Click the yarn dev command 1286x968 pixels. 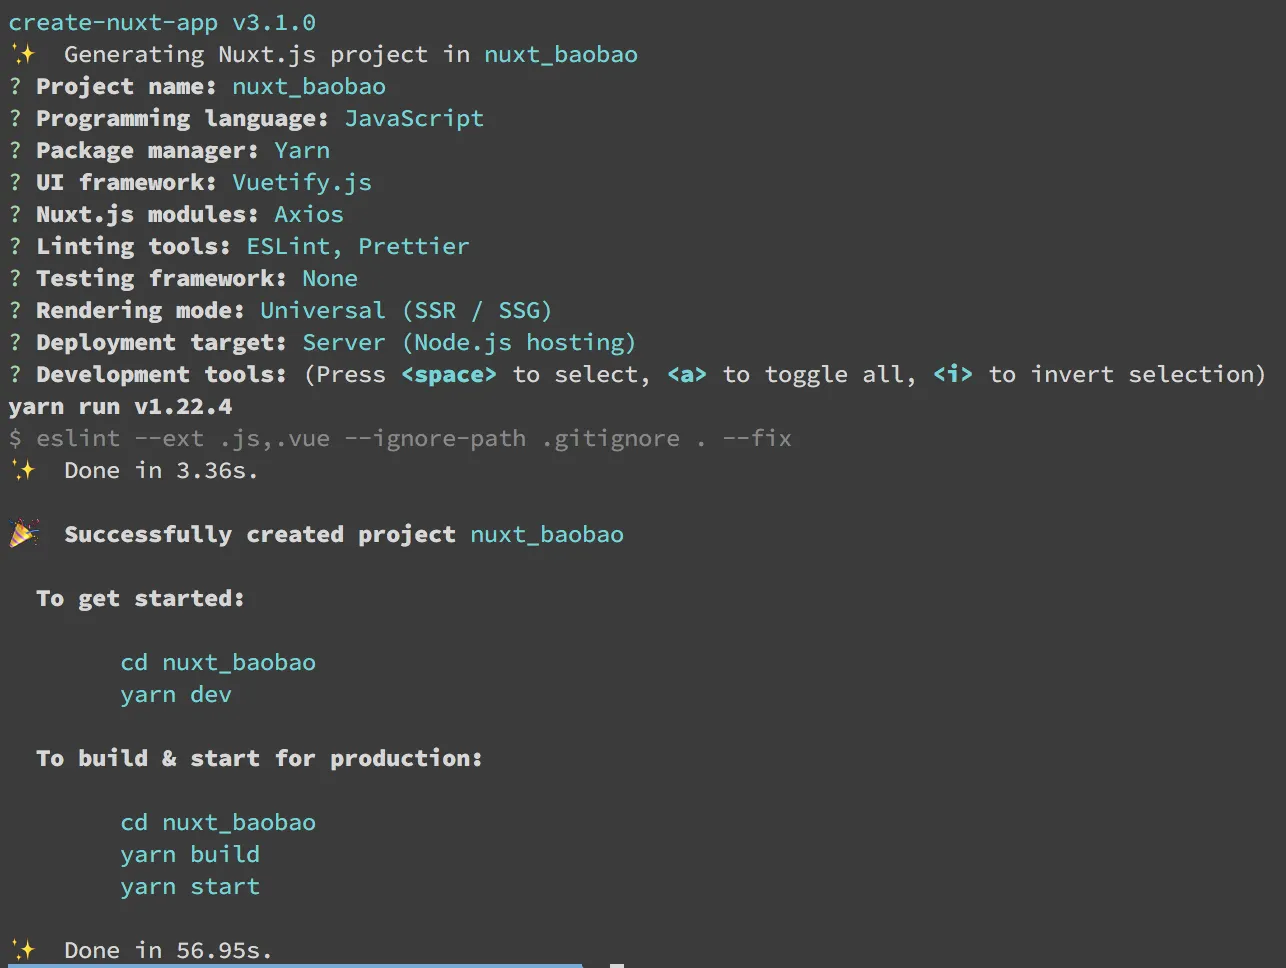(x=176, y=694)
